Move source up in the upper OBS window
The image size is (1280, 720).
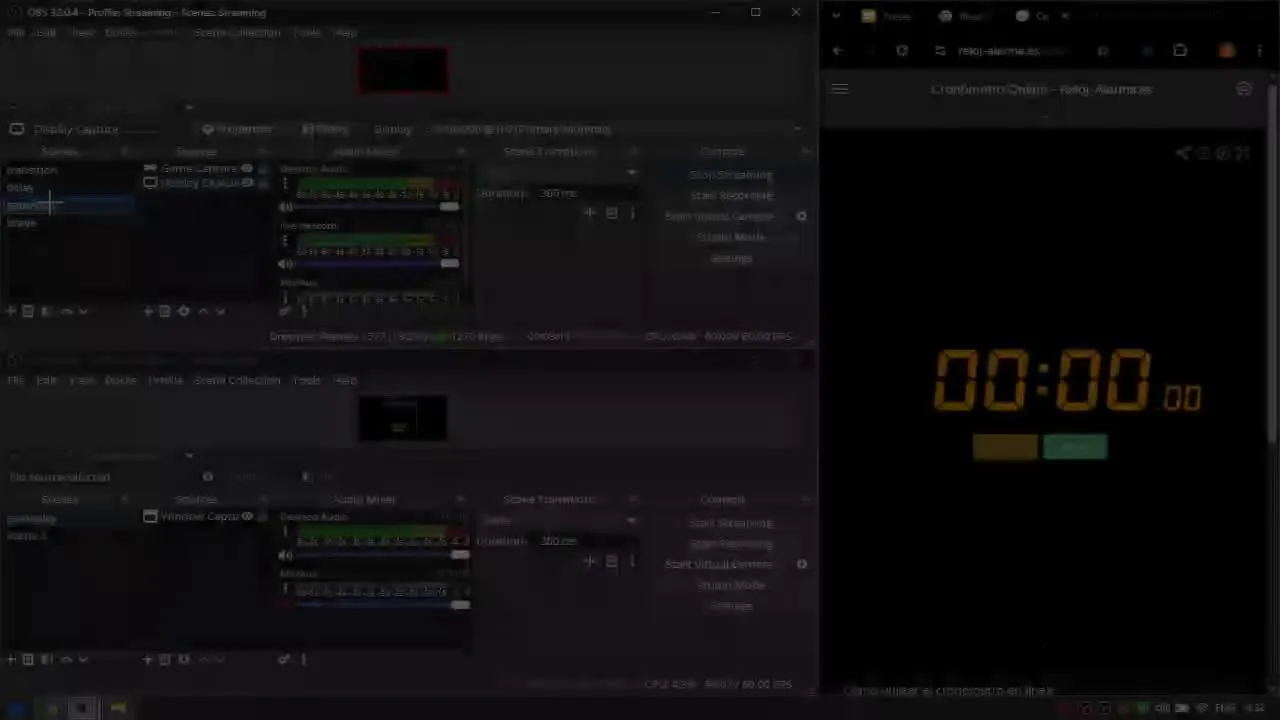coord(203,311)
